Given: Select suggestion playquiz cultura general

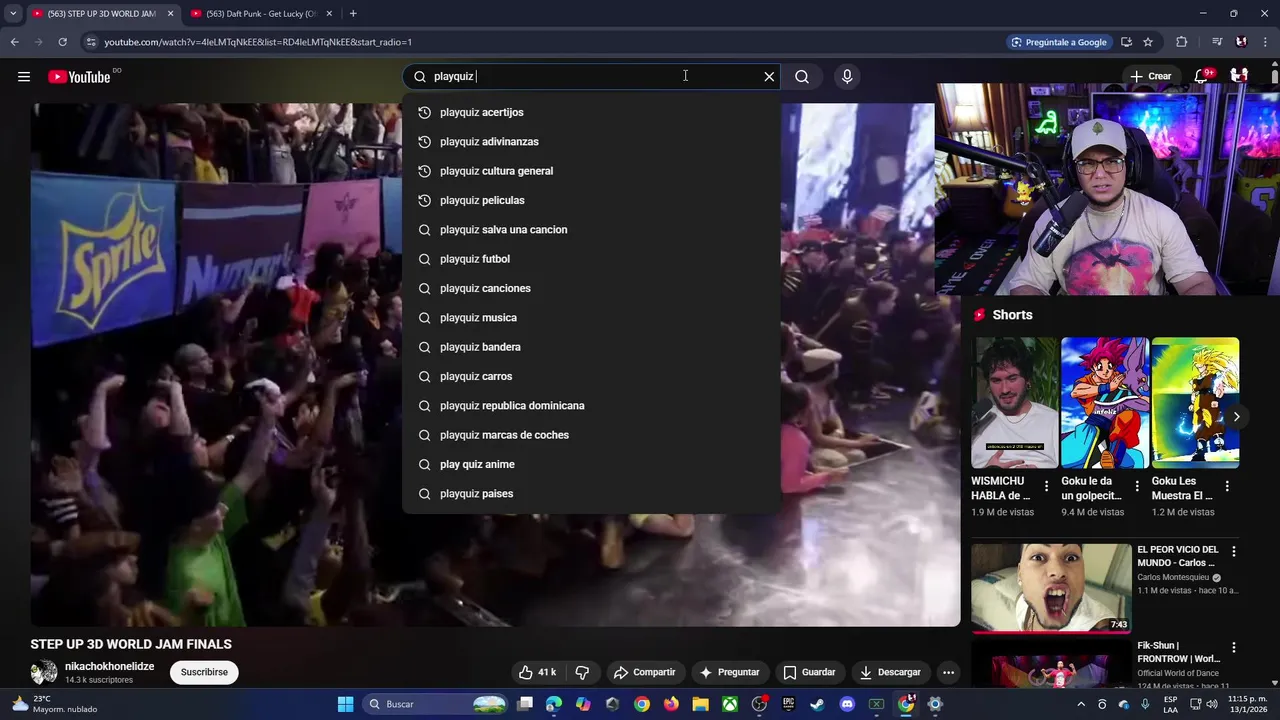Looking at the screenshot, I should [x=591, y=171].
